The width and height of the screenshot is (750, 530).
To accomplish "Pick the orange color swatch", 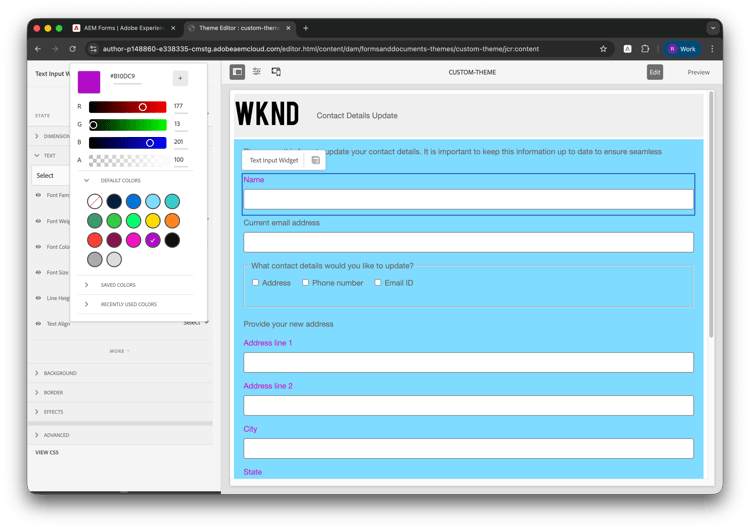I will tap(172, 221).
